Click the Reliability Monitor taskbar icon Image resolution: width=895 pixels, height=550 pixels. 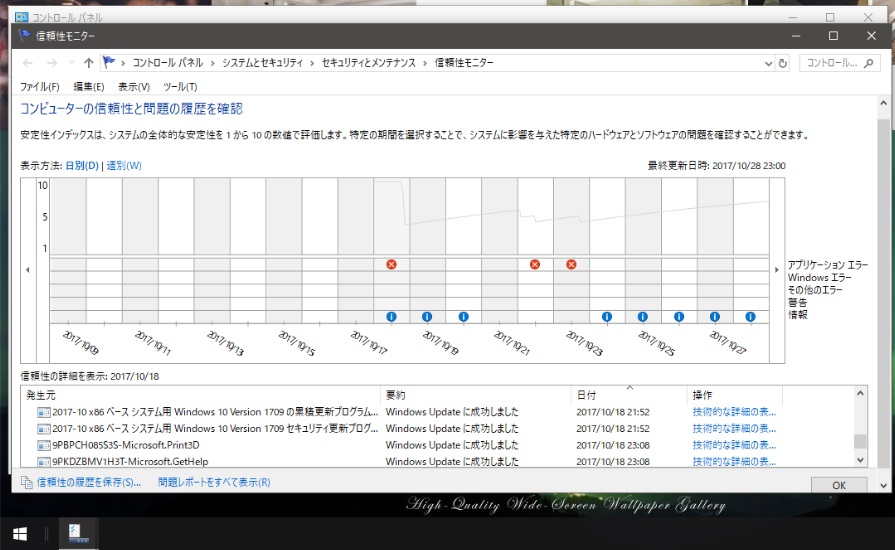(x=78, y=534)
